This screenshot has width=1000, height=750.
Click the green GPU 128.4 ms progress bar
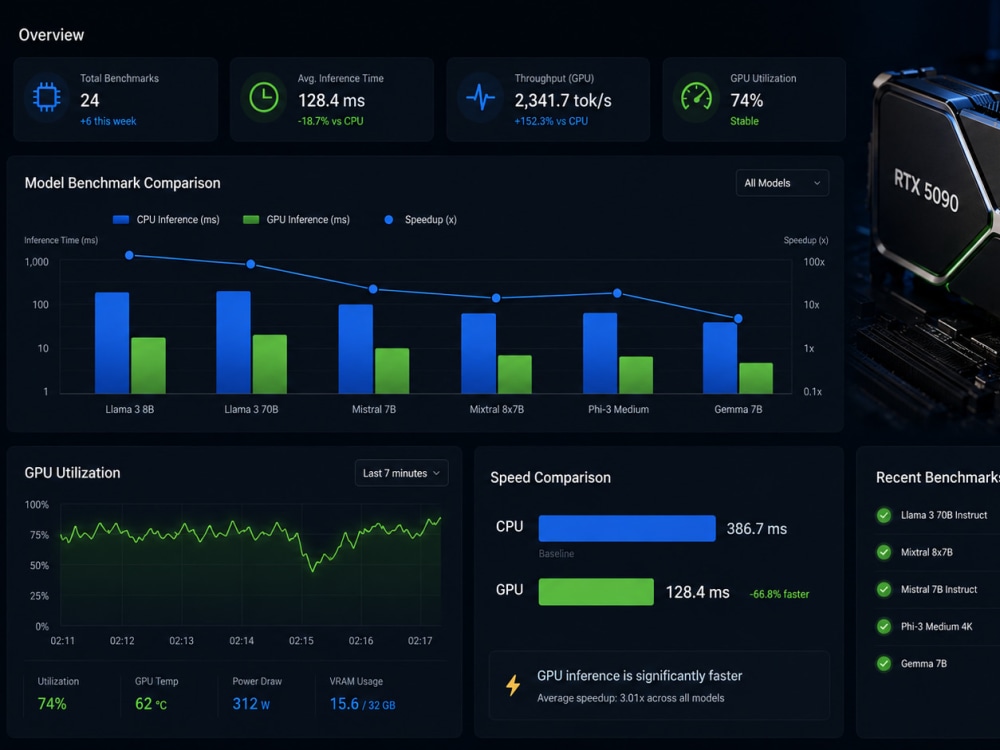[x=596, y=591]
